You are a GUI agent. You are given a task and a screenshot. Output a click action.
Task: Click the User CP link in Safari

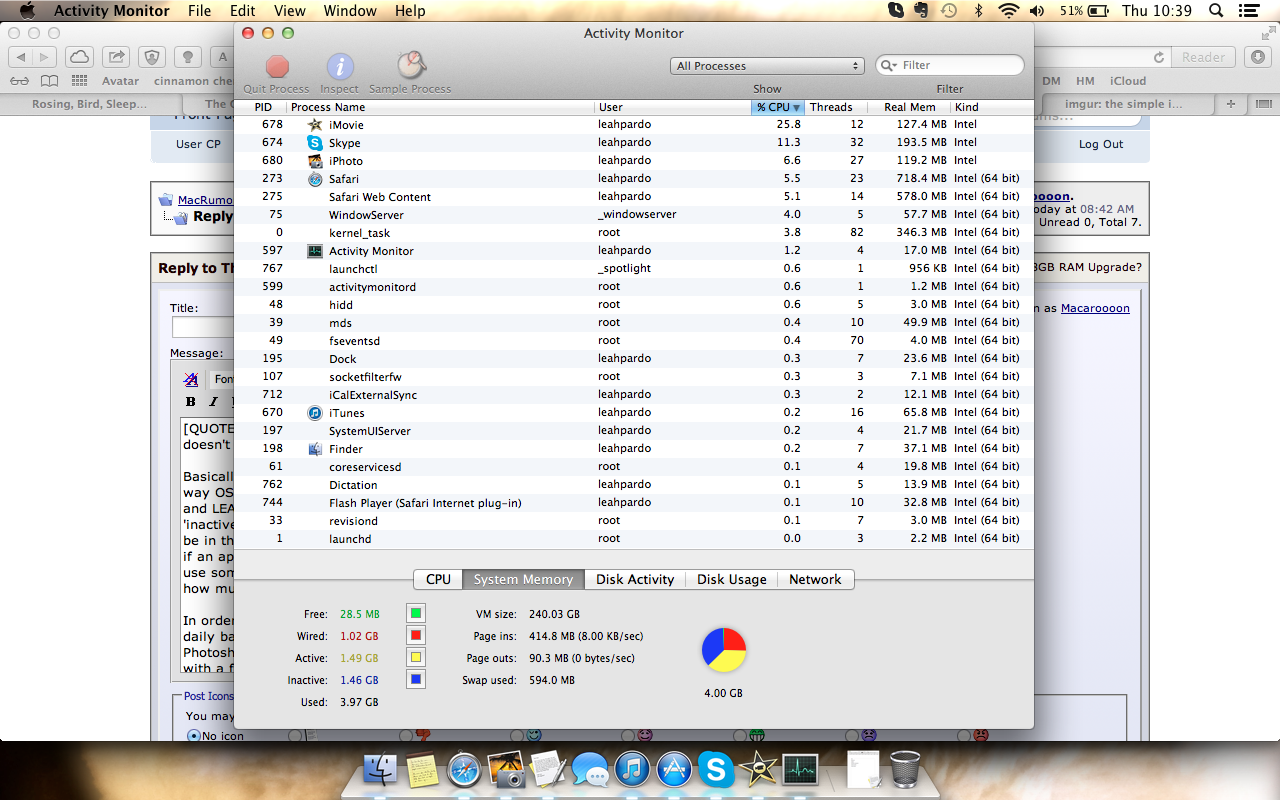(198, 144)
